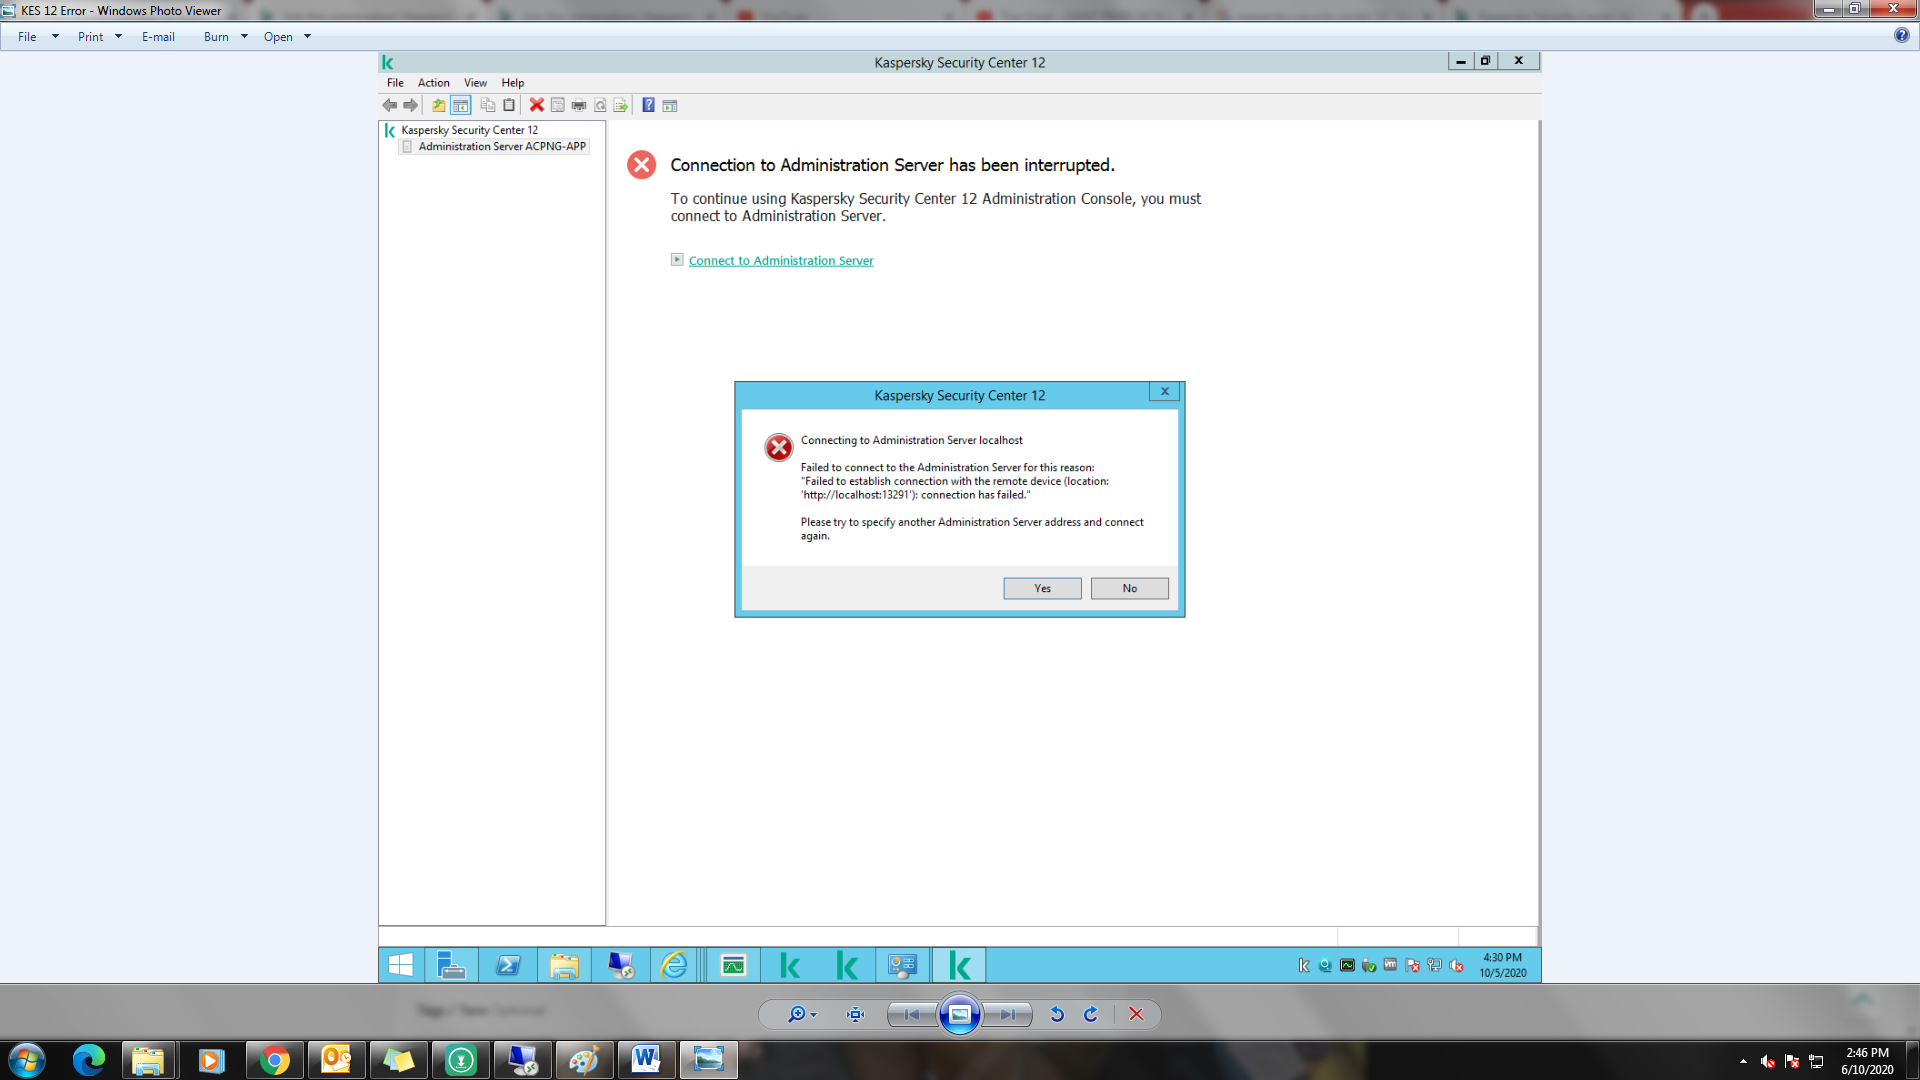Screen dimensions: 1920x1080
Task: Click the Actual size fit icon
Action: pyautogui.click(x=855, y=1014)
